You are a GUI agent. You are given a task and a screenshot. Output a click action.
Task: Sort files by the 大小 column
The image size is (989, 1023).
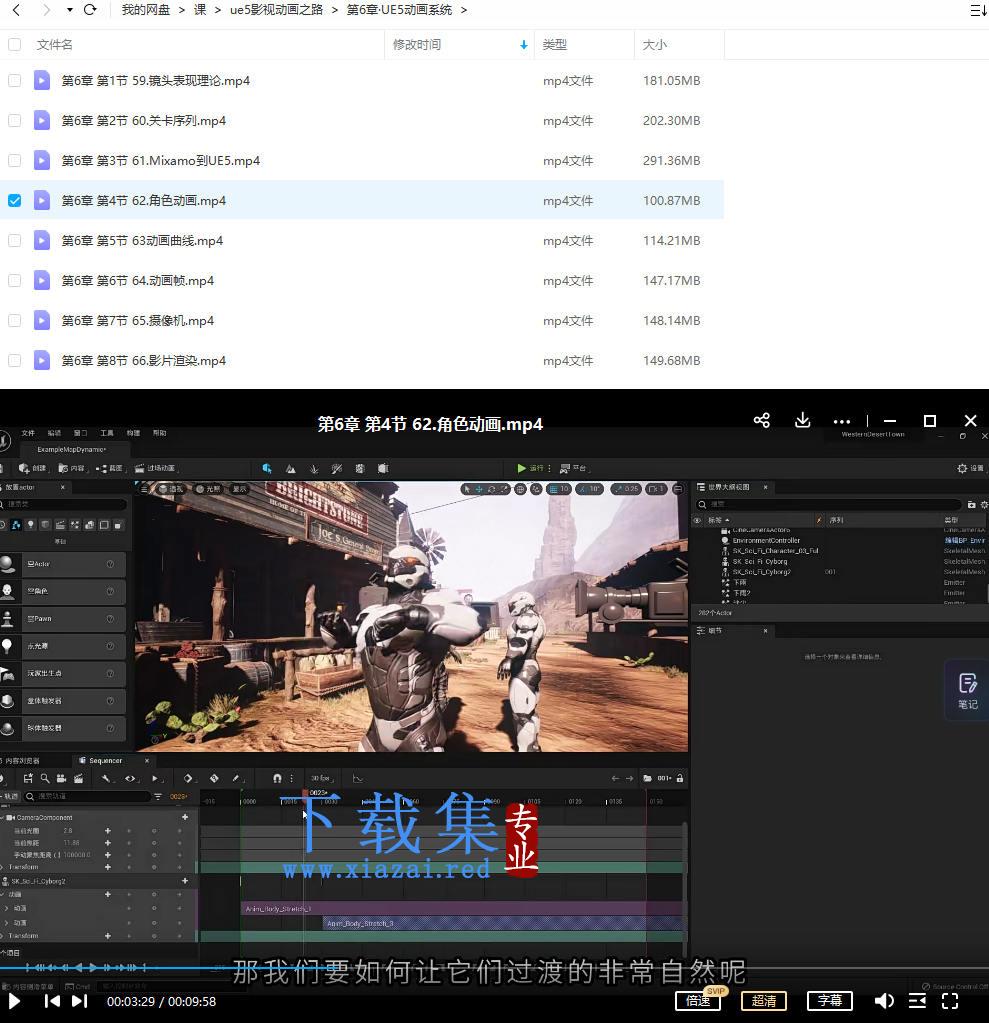pyautogui.click(x=655, y=44)
